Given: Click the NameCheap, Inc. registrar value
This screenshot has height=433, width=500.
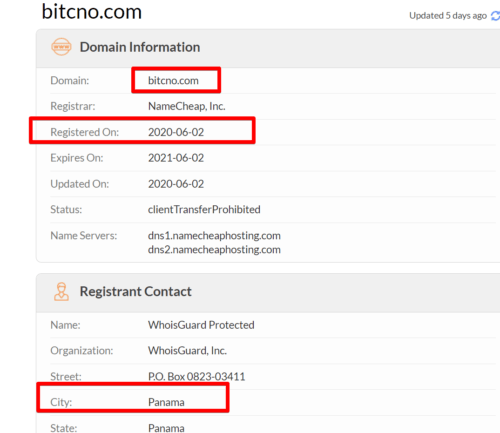Looking at the screenshot, I should tap(187, 106).
